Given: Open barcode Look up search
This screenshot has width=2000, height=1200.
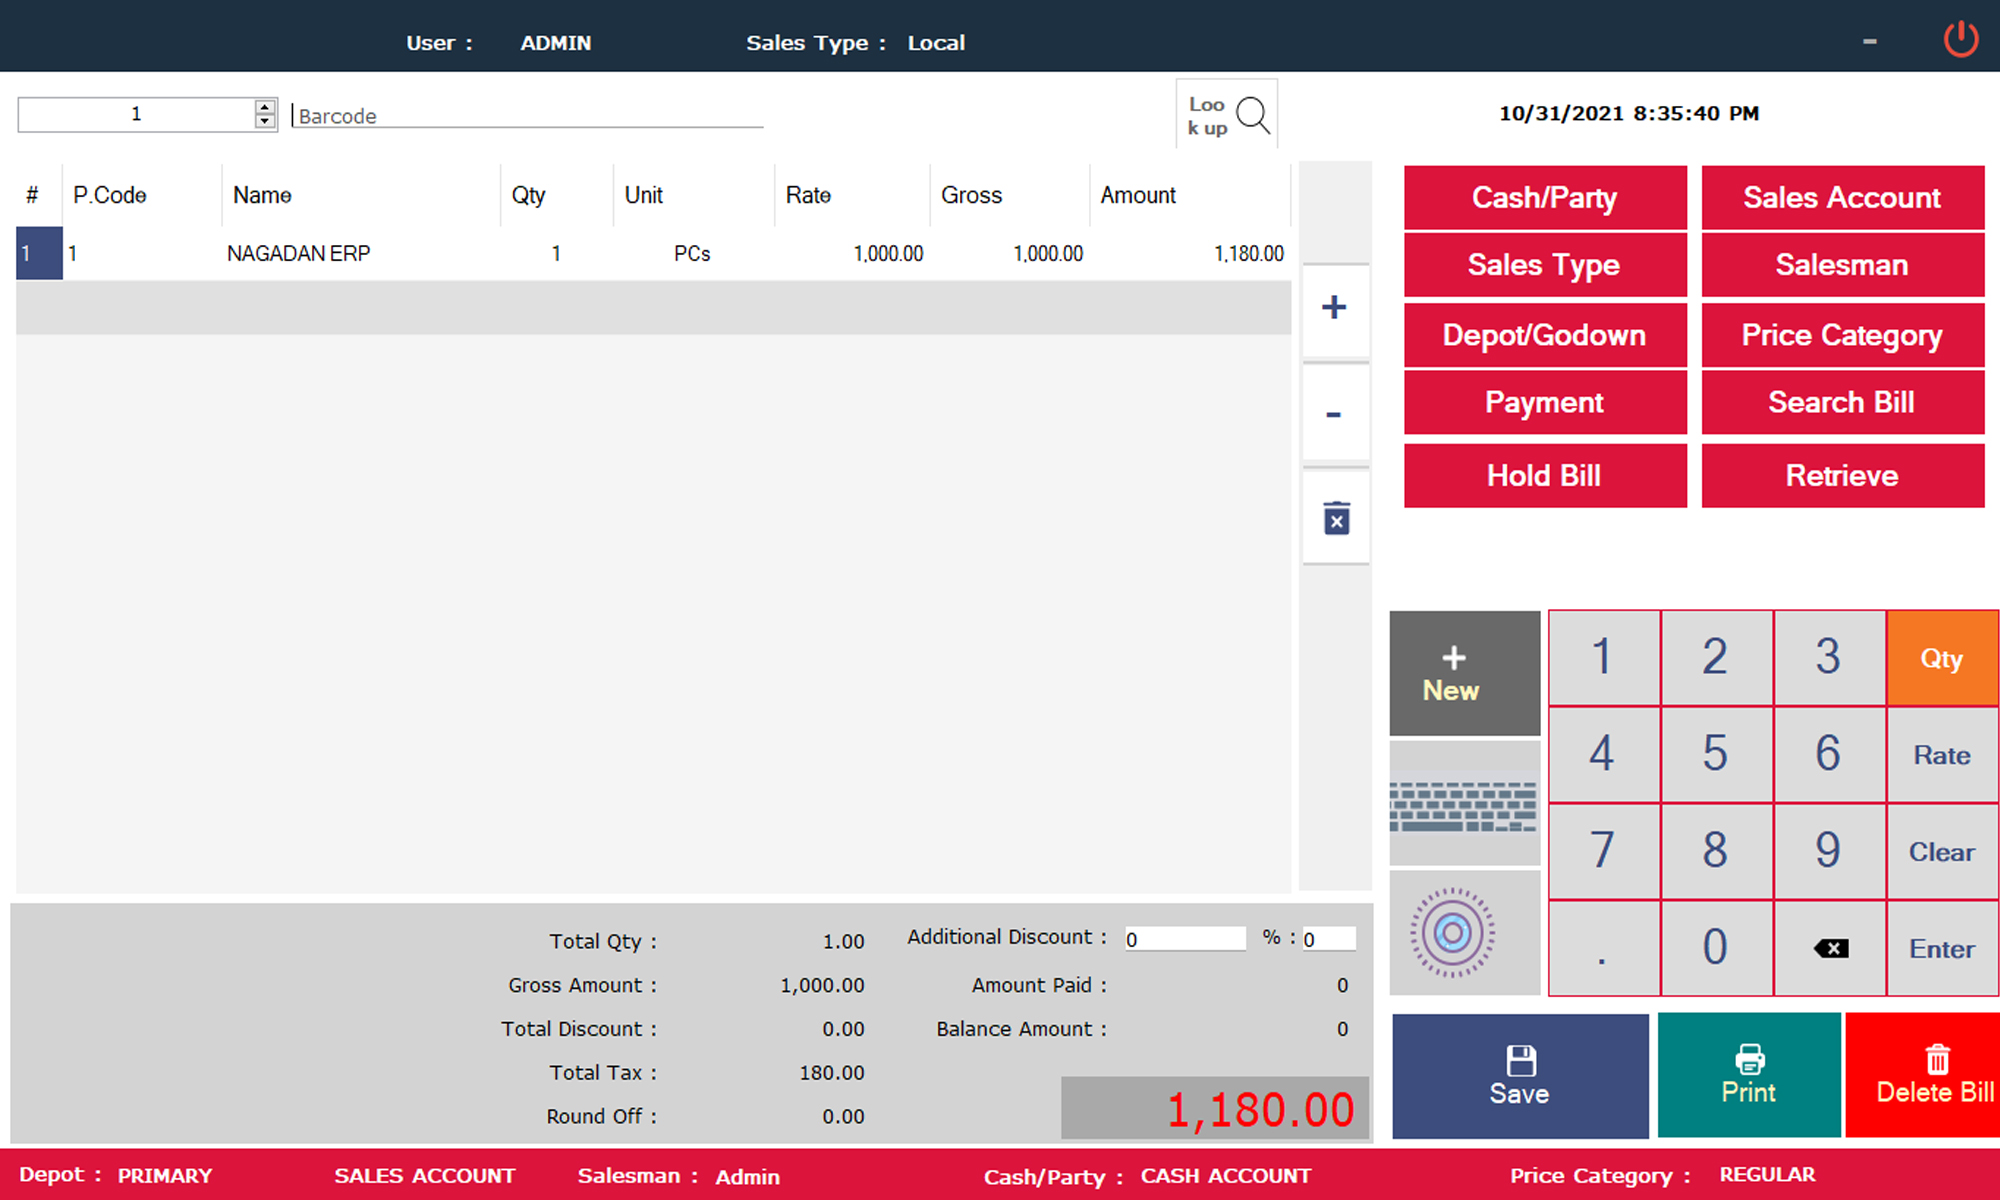Looking at the screenshot, I should click(1226, 113).
